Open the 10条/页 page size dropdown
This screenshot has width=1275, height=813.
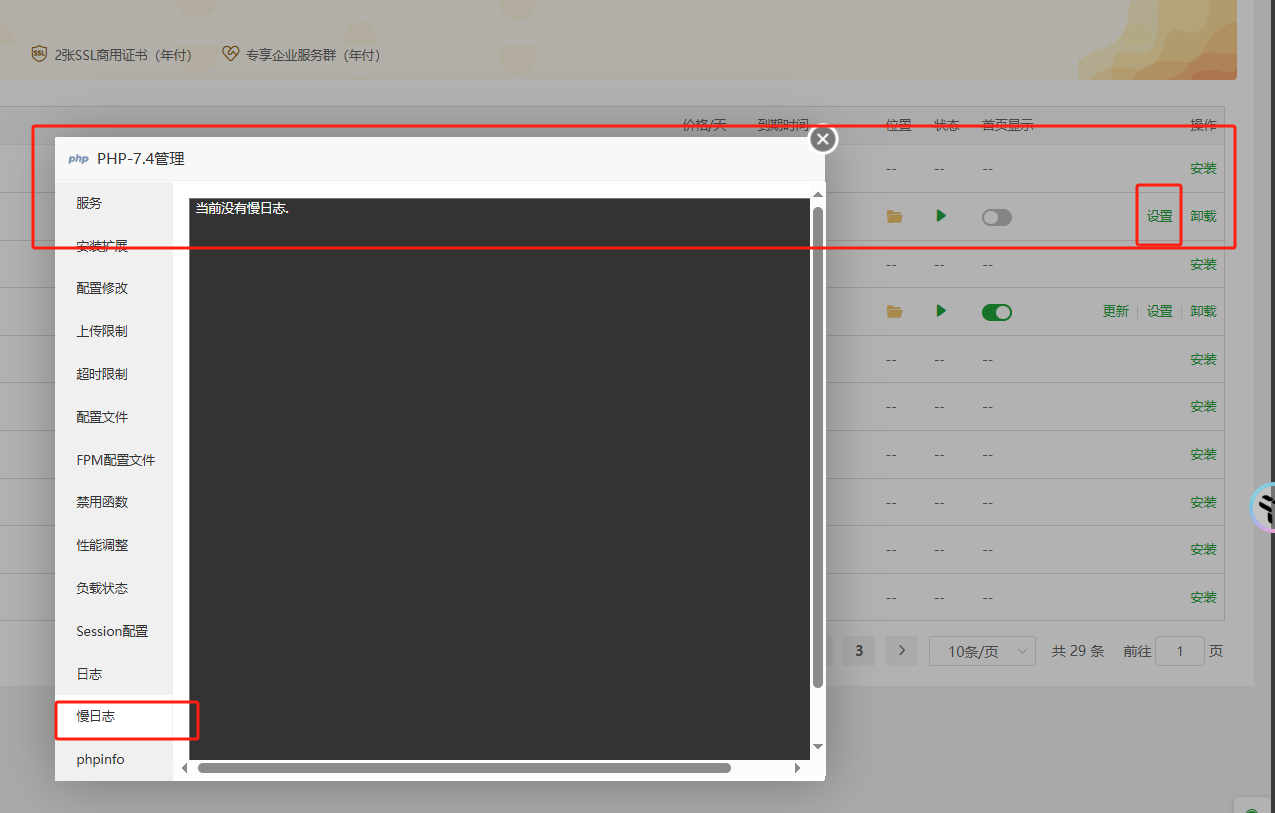pyautogui.click(x=982, y=651)
